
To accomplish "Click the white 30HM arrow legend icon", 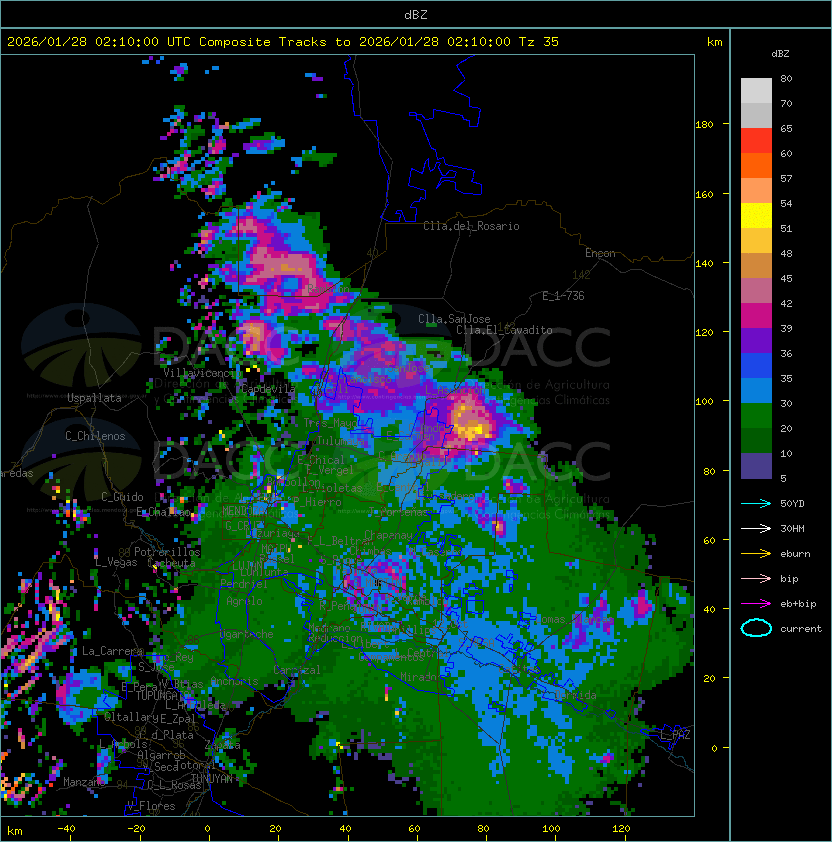I will pyautogui.click(x=756, y=529).
